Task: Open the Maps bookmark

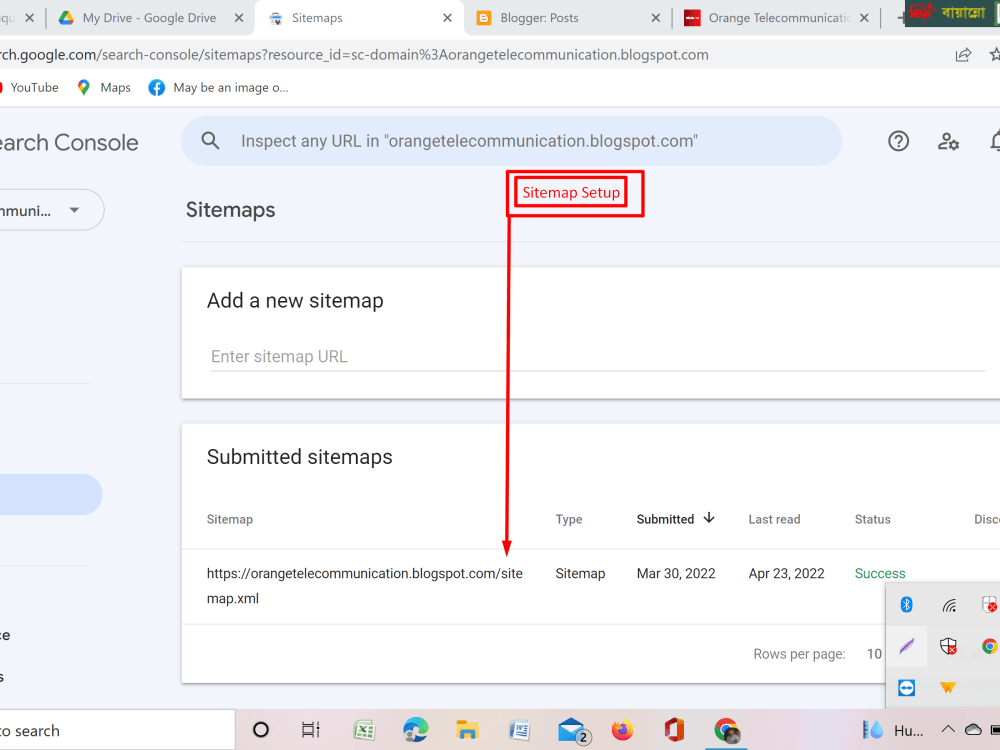Action: point(104,87)
